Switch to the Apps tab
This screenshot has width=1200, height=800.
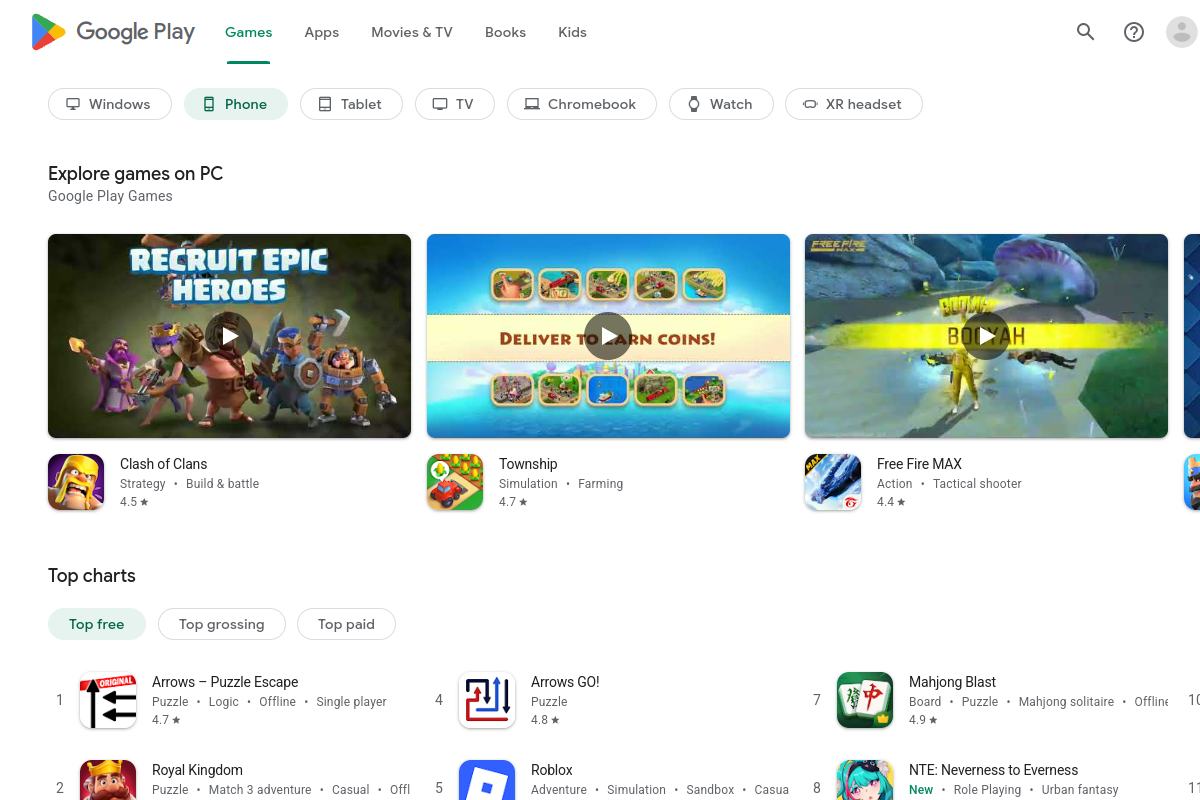322,32
